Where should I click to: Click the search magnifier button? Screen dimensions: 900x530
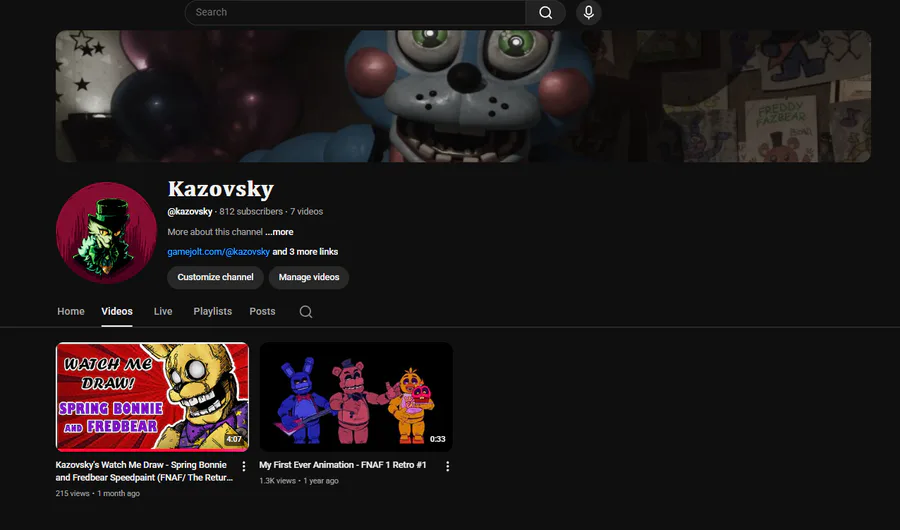545,13
